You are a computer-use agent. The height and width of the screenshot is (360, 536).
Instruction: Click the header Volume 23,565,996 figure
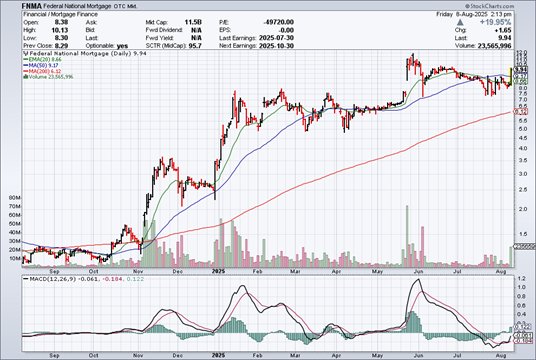pos(494,46)
